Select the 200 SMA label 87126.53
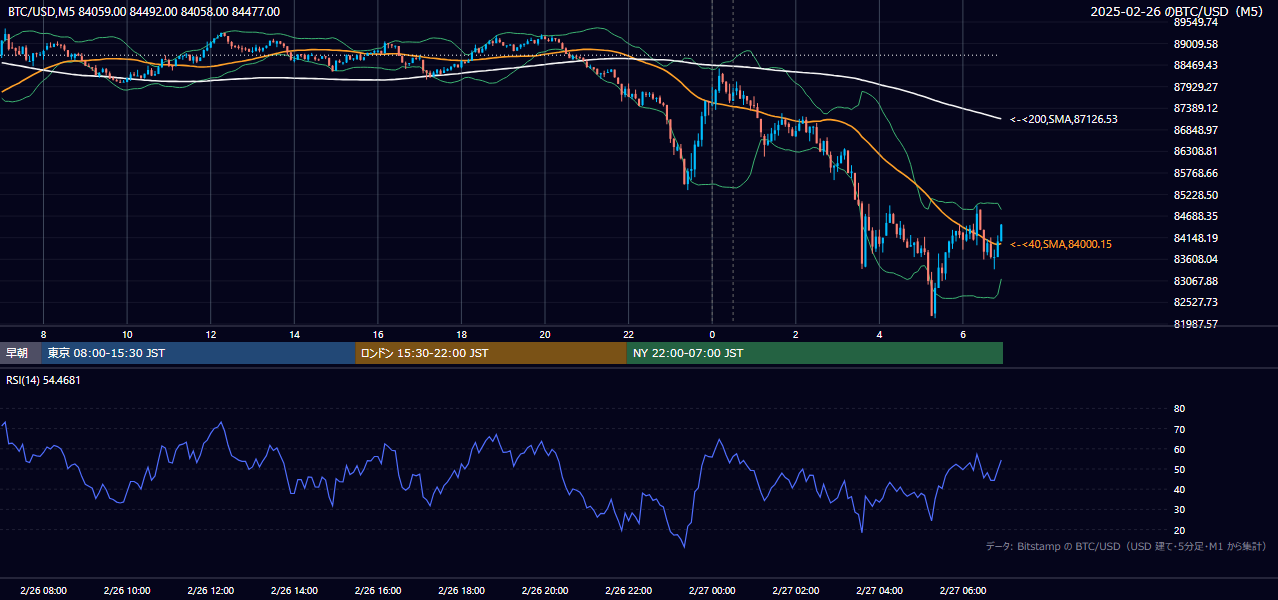This screenshot has height=600, width=1278. [x=1064, y=119]
